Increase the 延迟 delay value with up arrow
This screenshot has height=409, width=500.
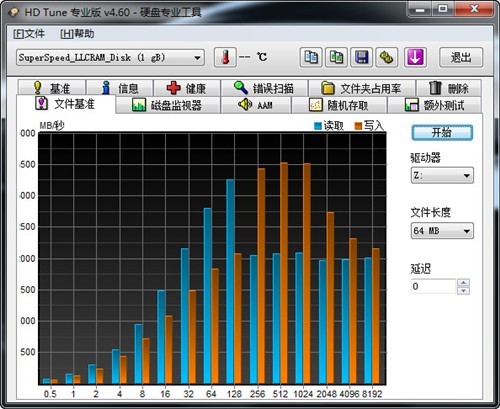click(x=463, y=283)
